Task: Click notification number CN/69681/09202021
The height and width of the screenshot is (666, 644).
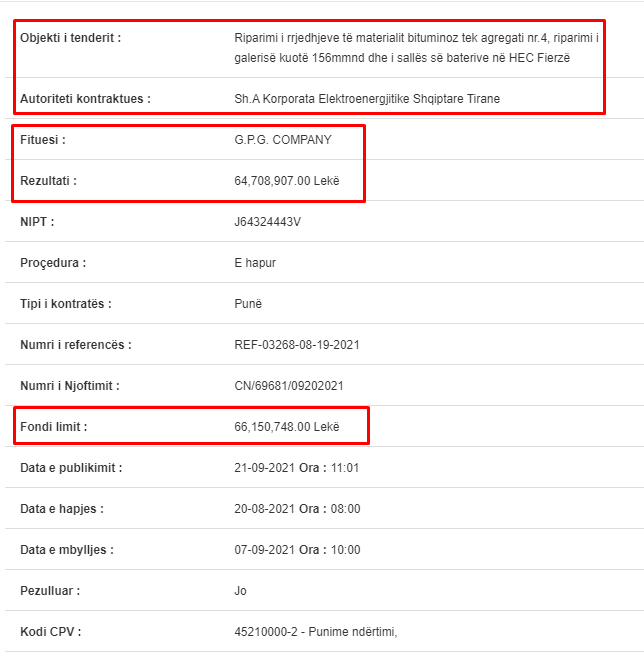Action: point(289,386)
